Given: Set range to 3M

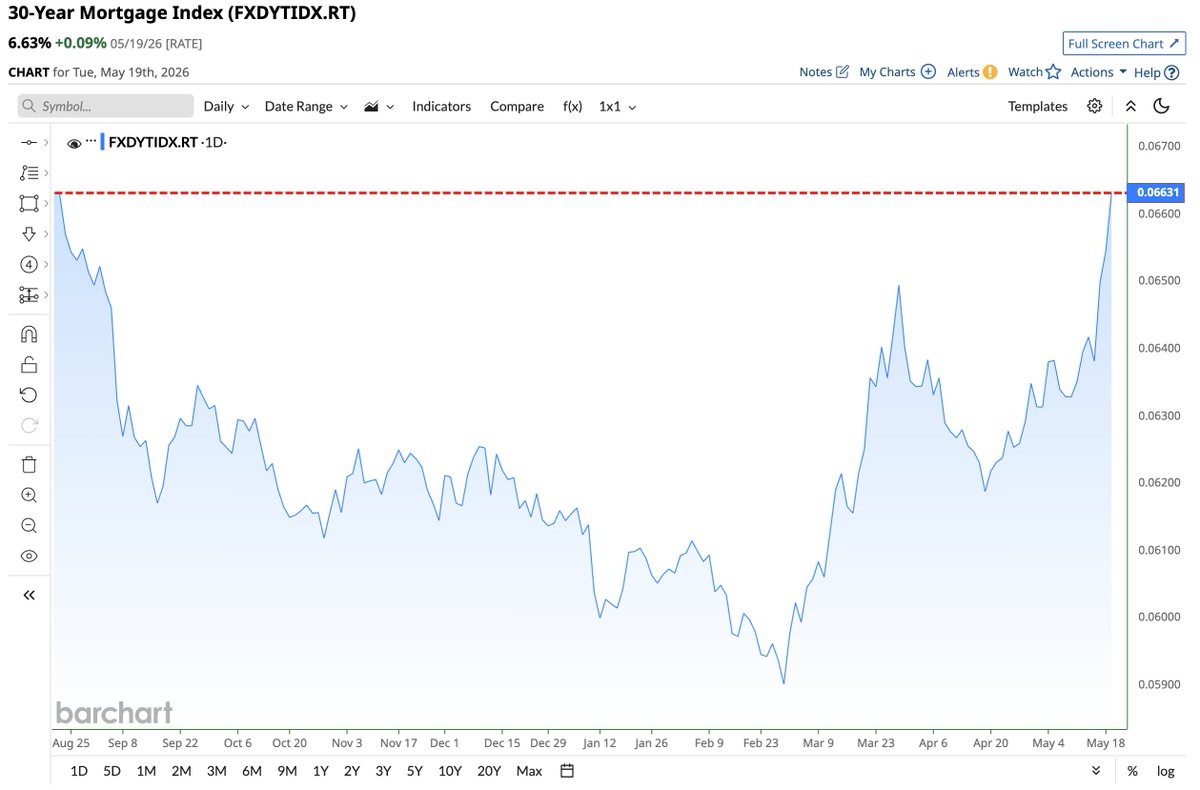Looking at the screenshot, I should pos(216,771).
